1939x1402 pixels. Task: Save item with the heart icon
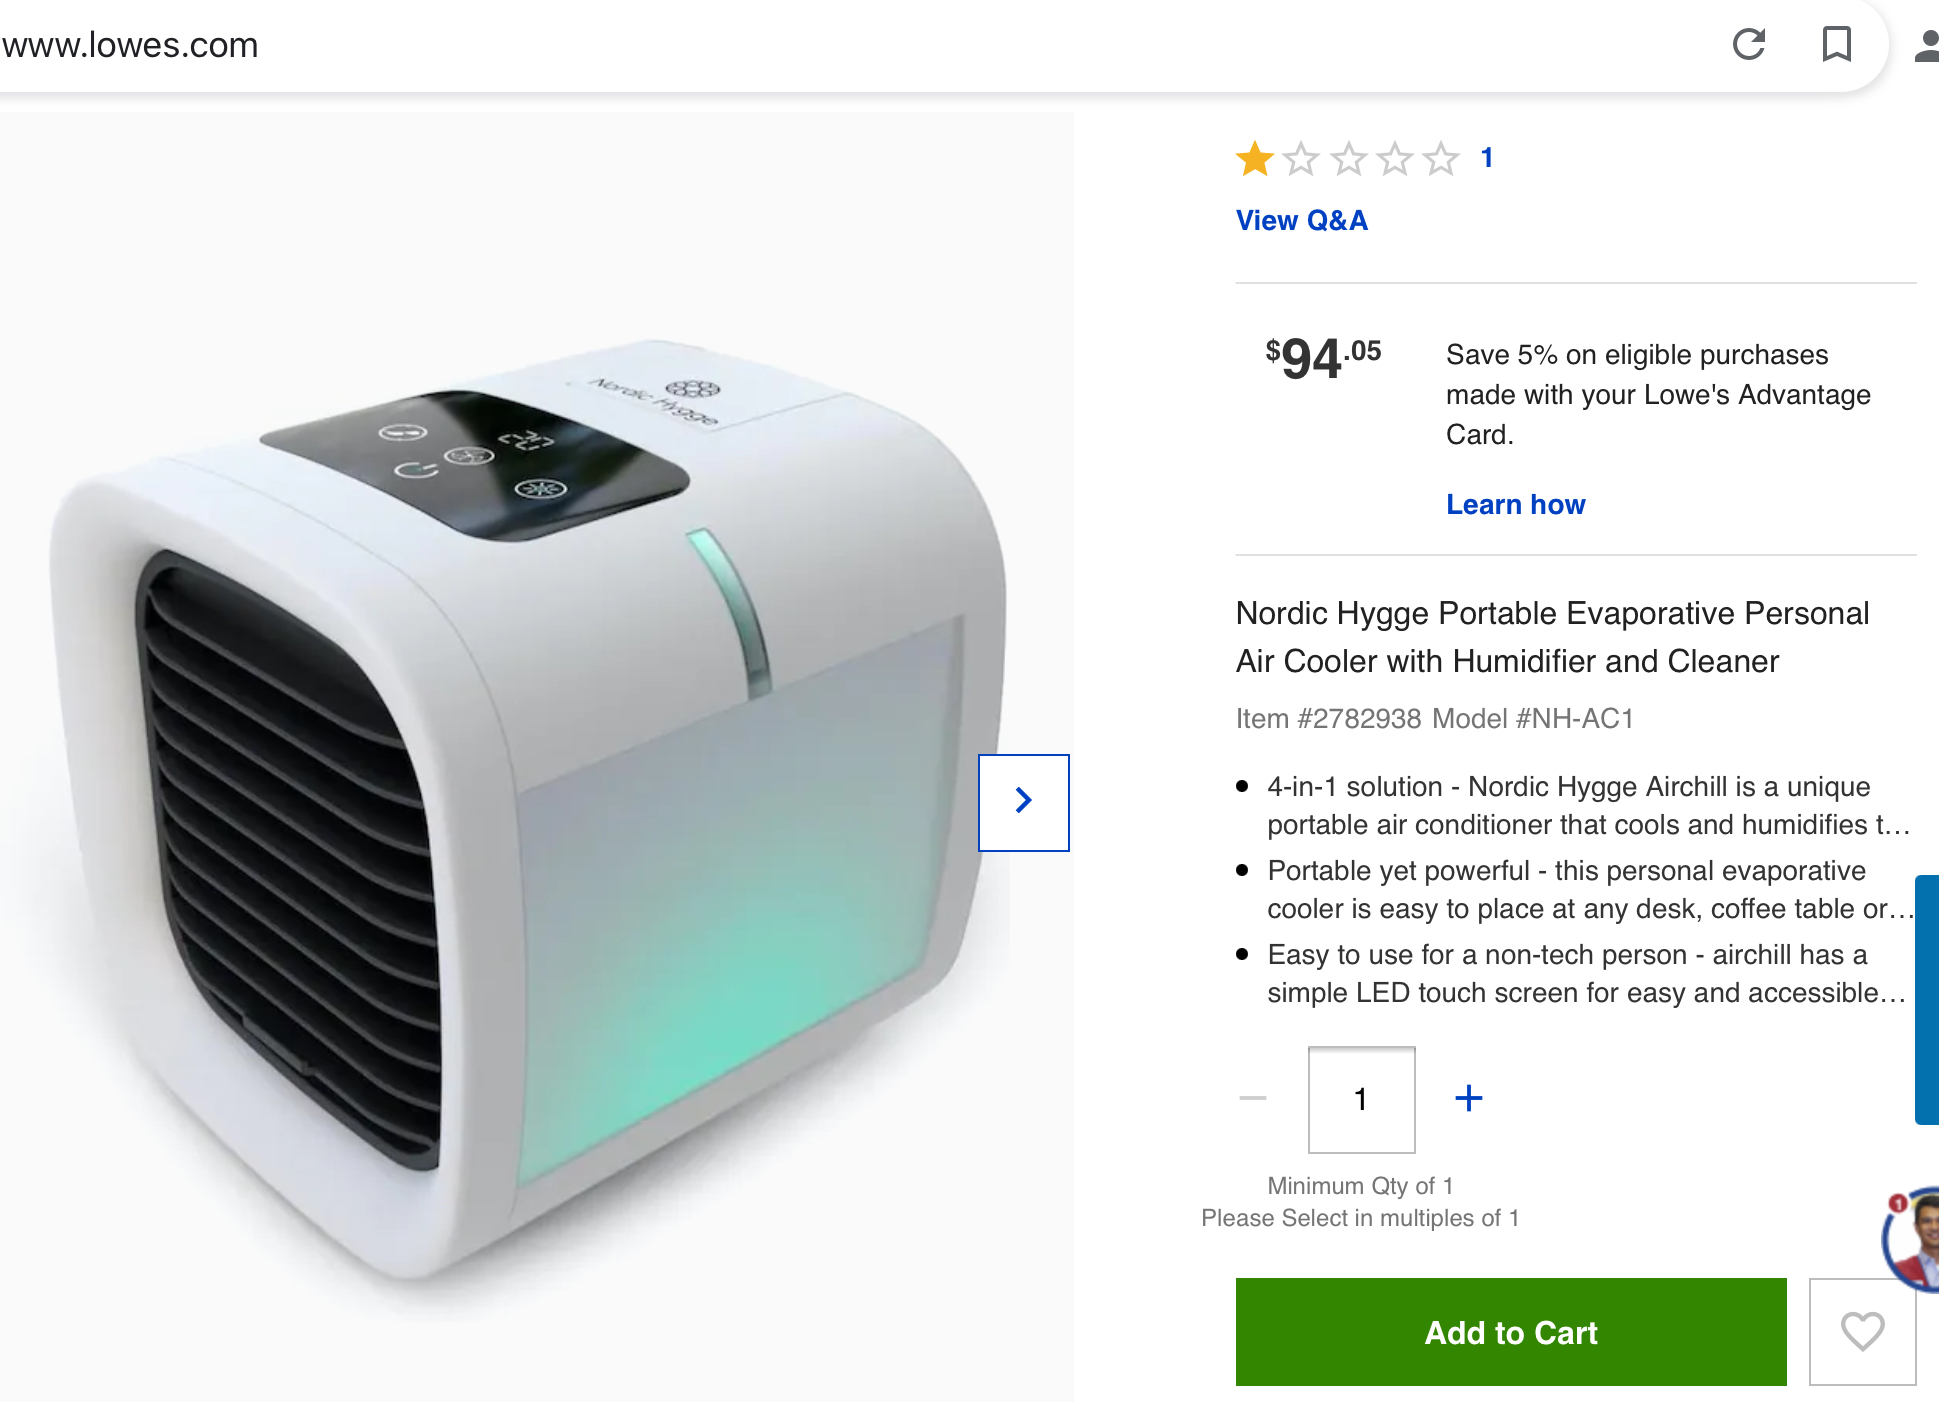coord(1862,1331)
